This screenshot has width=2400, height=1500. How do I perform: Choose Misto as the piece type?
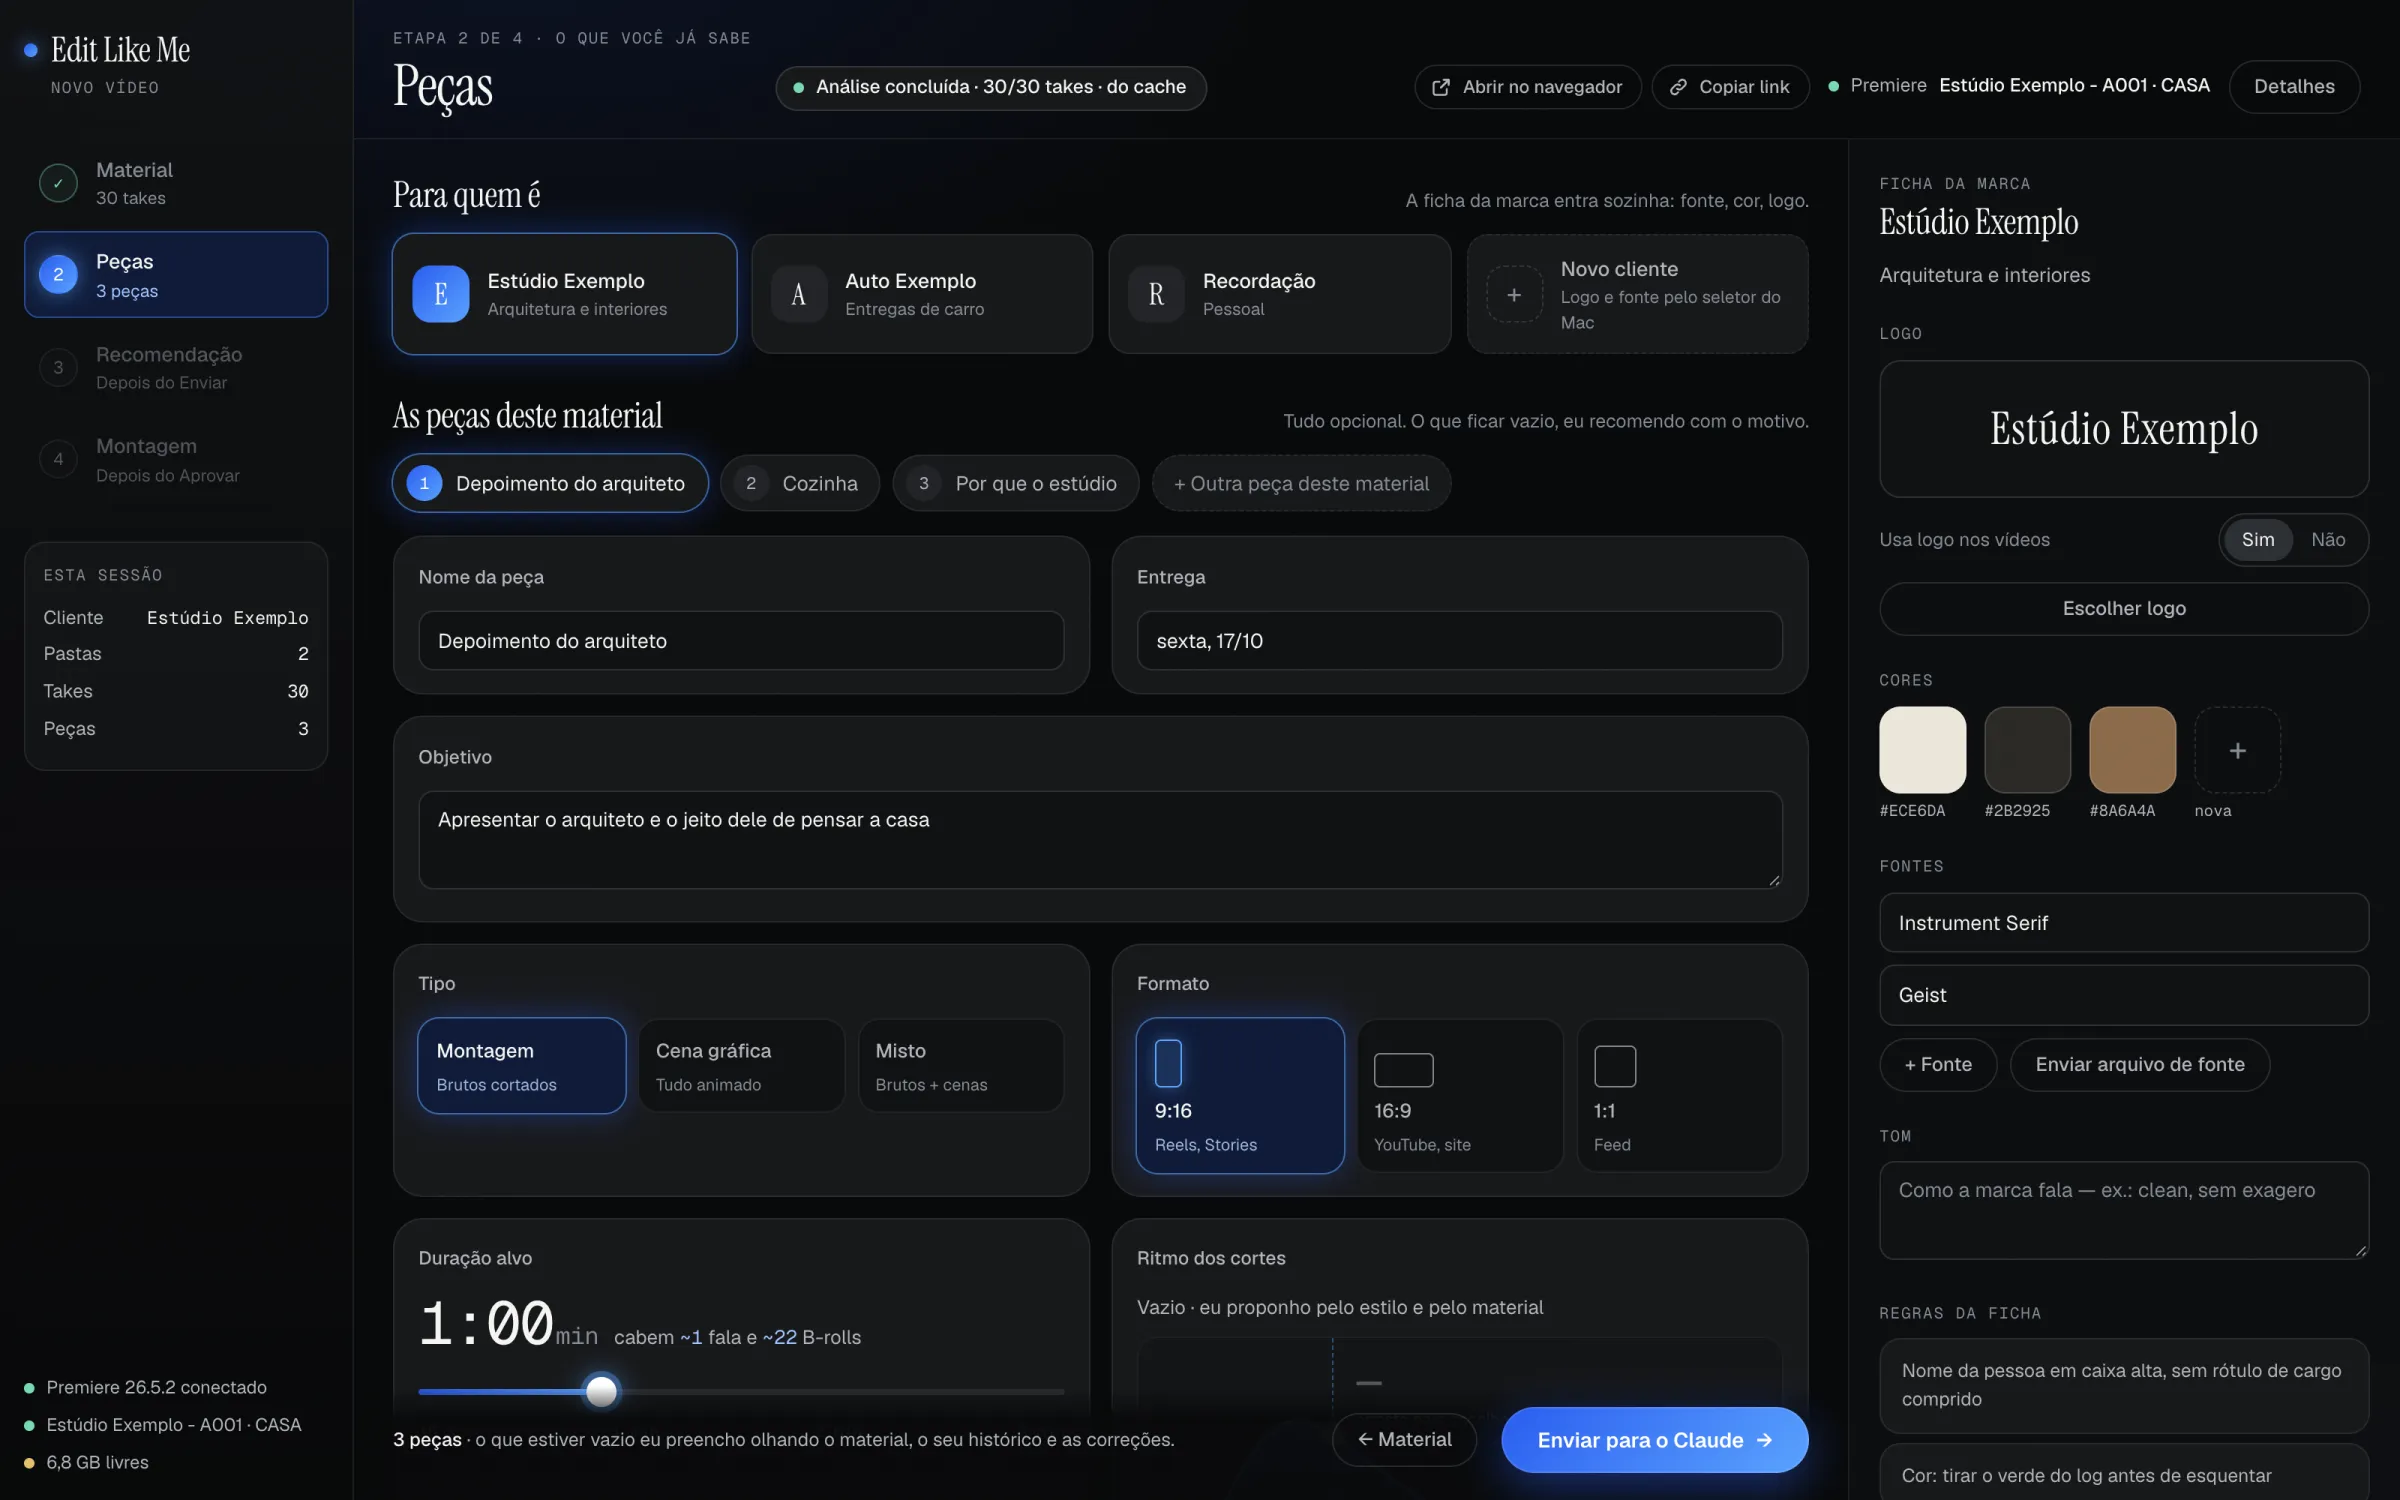(x=961, y=1066)
